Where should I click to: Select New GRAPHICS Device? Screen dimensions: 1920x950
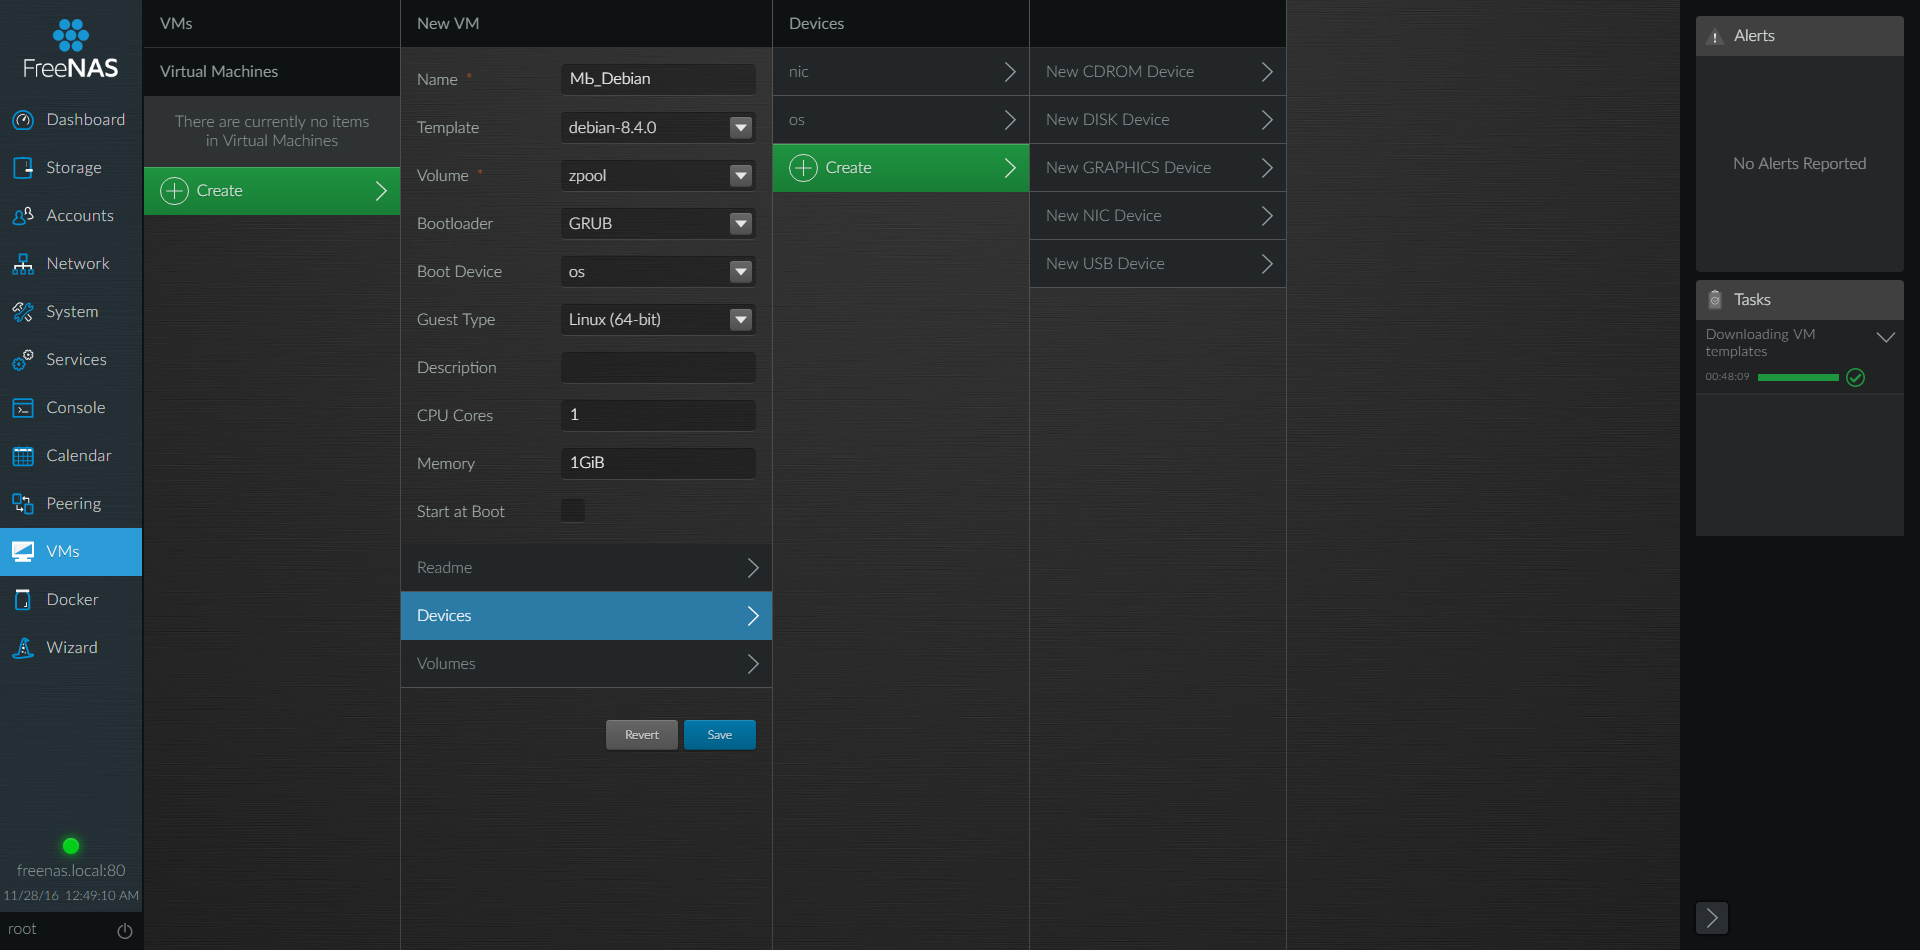coord(1158,168)
